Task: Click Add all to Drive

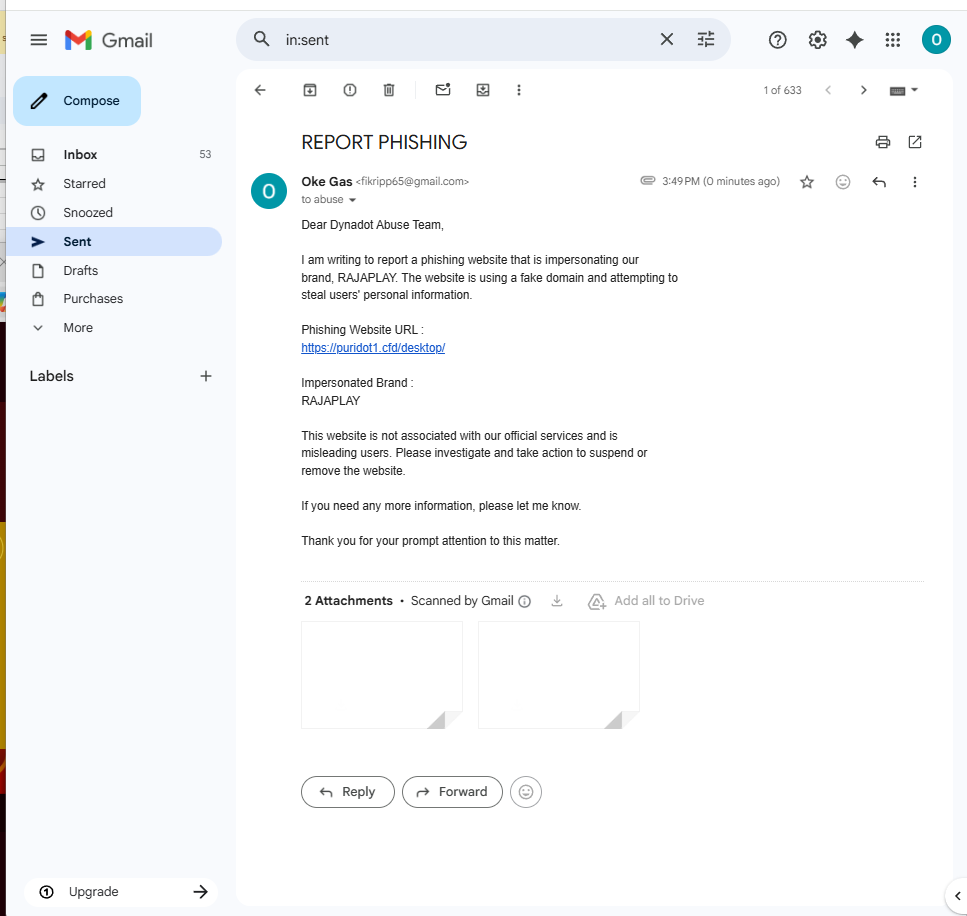Action: click(646, 601)
